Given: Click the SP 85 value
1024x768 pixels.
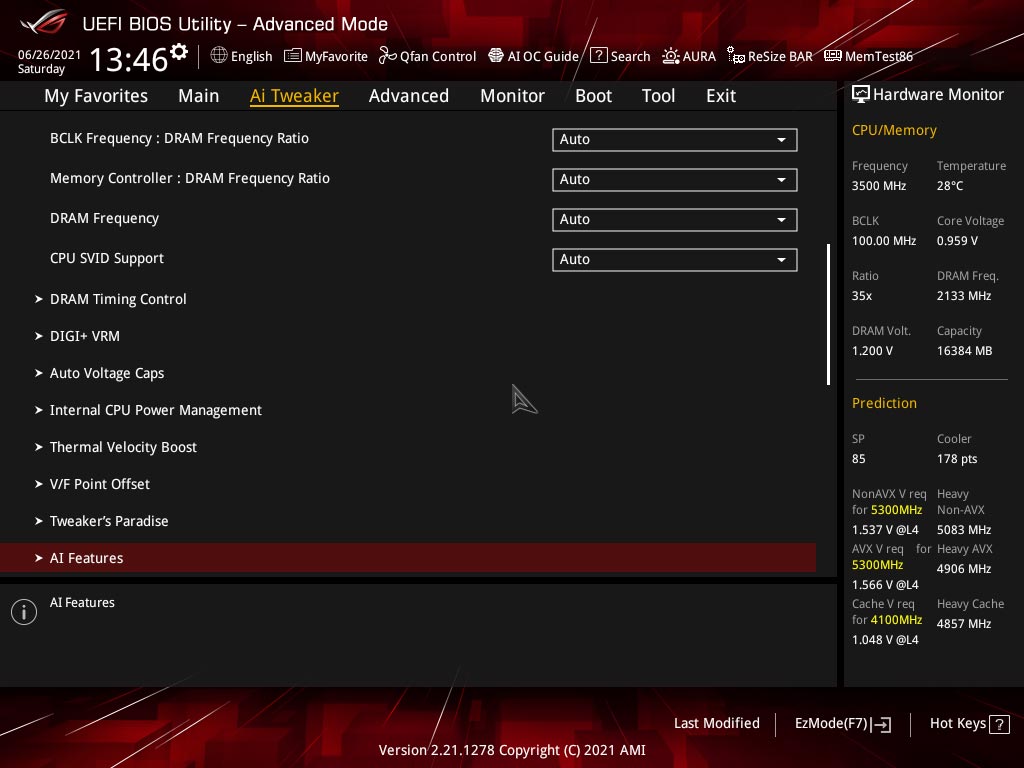Looking at the screenshot, I should tap(859, 458).
